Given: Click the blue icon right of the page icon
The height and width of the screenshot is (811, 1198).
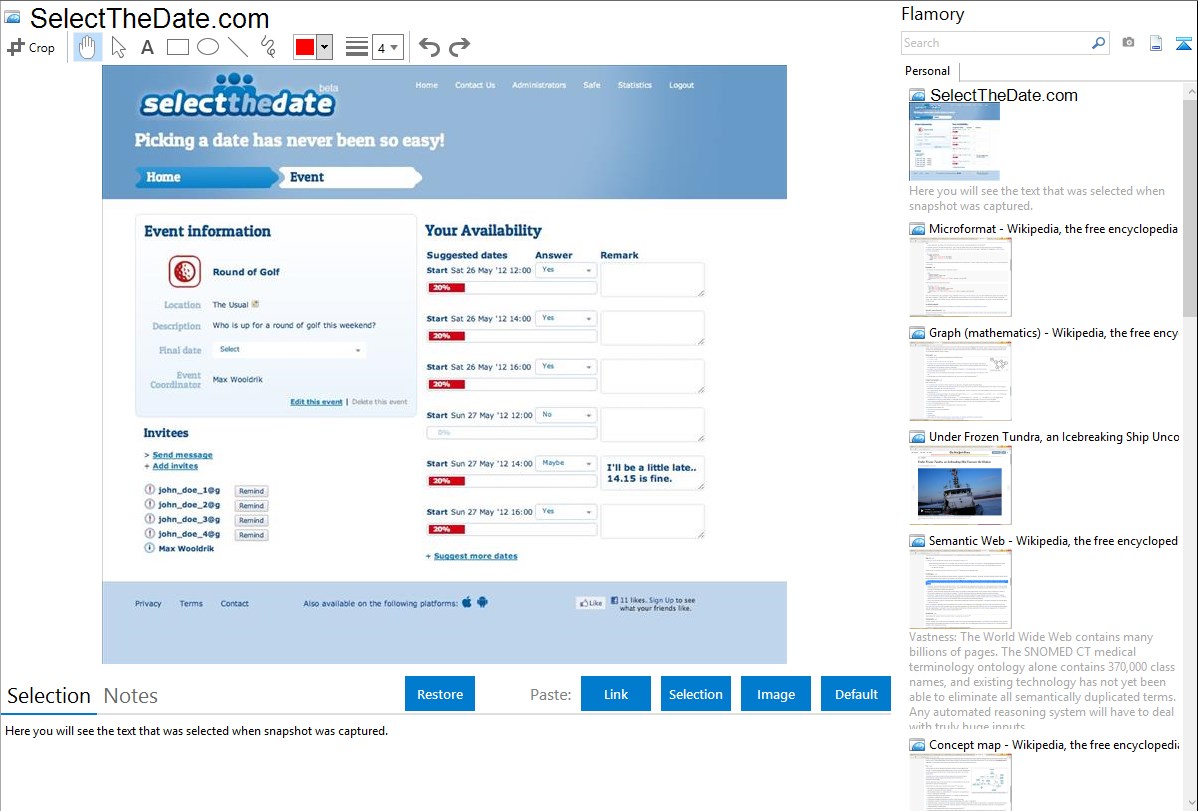Looking at the screenshot, I should (x=1183, y=43).
